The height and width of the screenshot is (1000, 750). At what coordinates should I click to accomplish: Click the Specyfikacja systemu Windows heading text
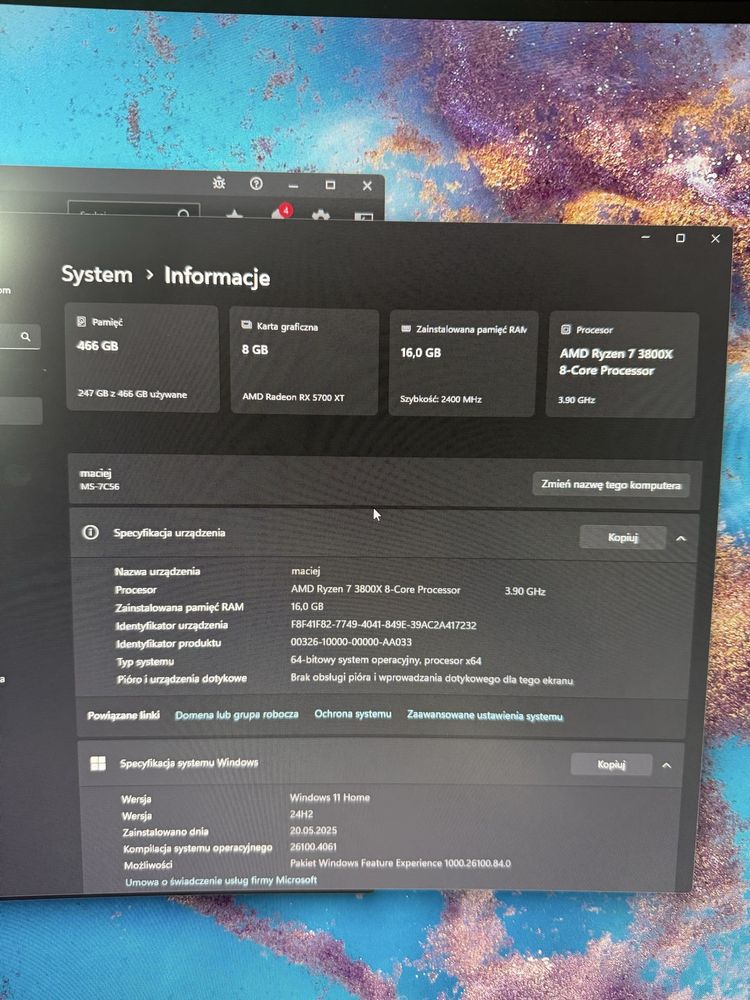coord(189,763)
